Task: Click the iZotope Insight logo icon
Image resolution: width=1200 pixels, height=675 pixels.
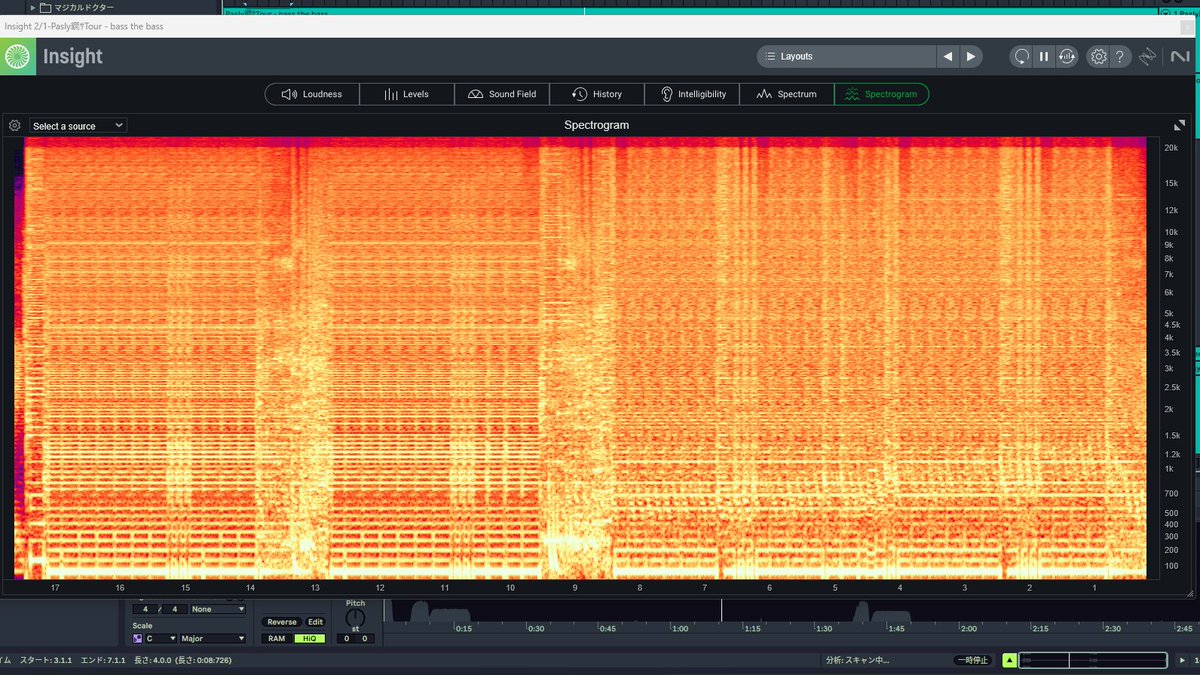Action: click(18, 57)
